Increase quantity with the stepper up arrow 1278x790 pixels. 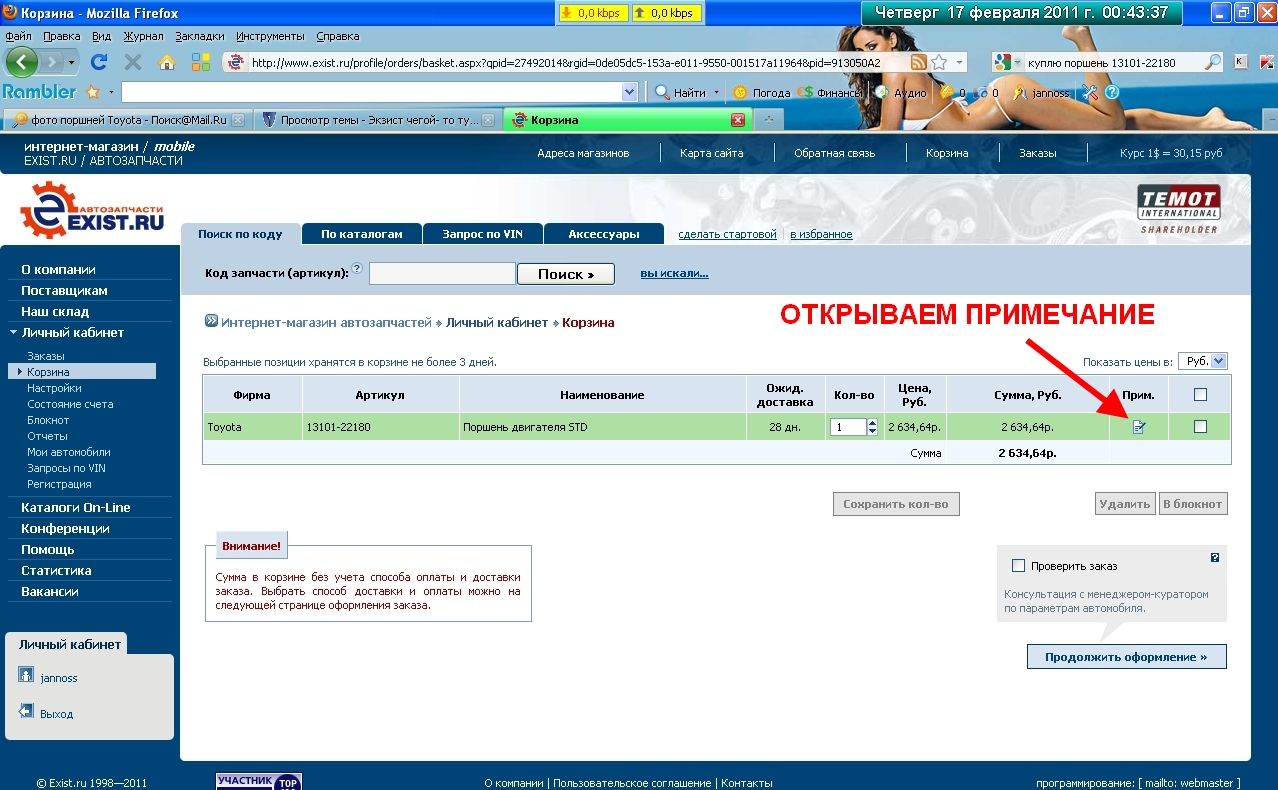click(872, 422)
